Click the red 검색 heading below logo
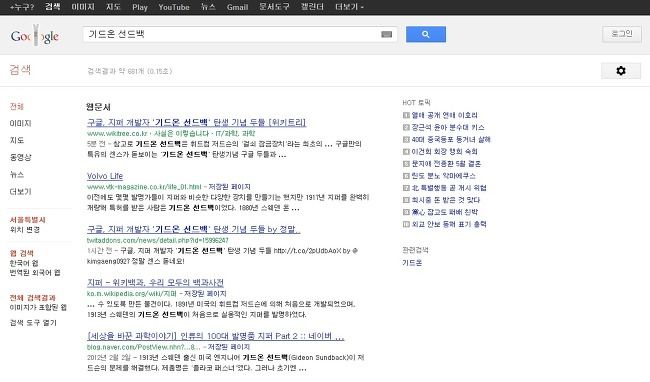The width and height of the screenshot is (650, 382). click(x=20, y=70)
